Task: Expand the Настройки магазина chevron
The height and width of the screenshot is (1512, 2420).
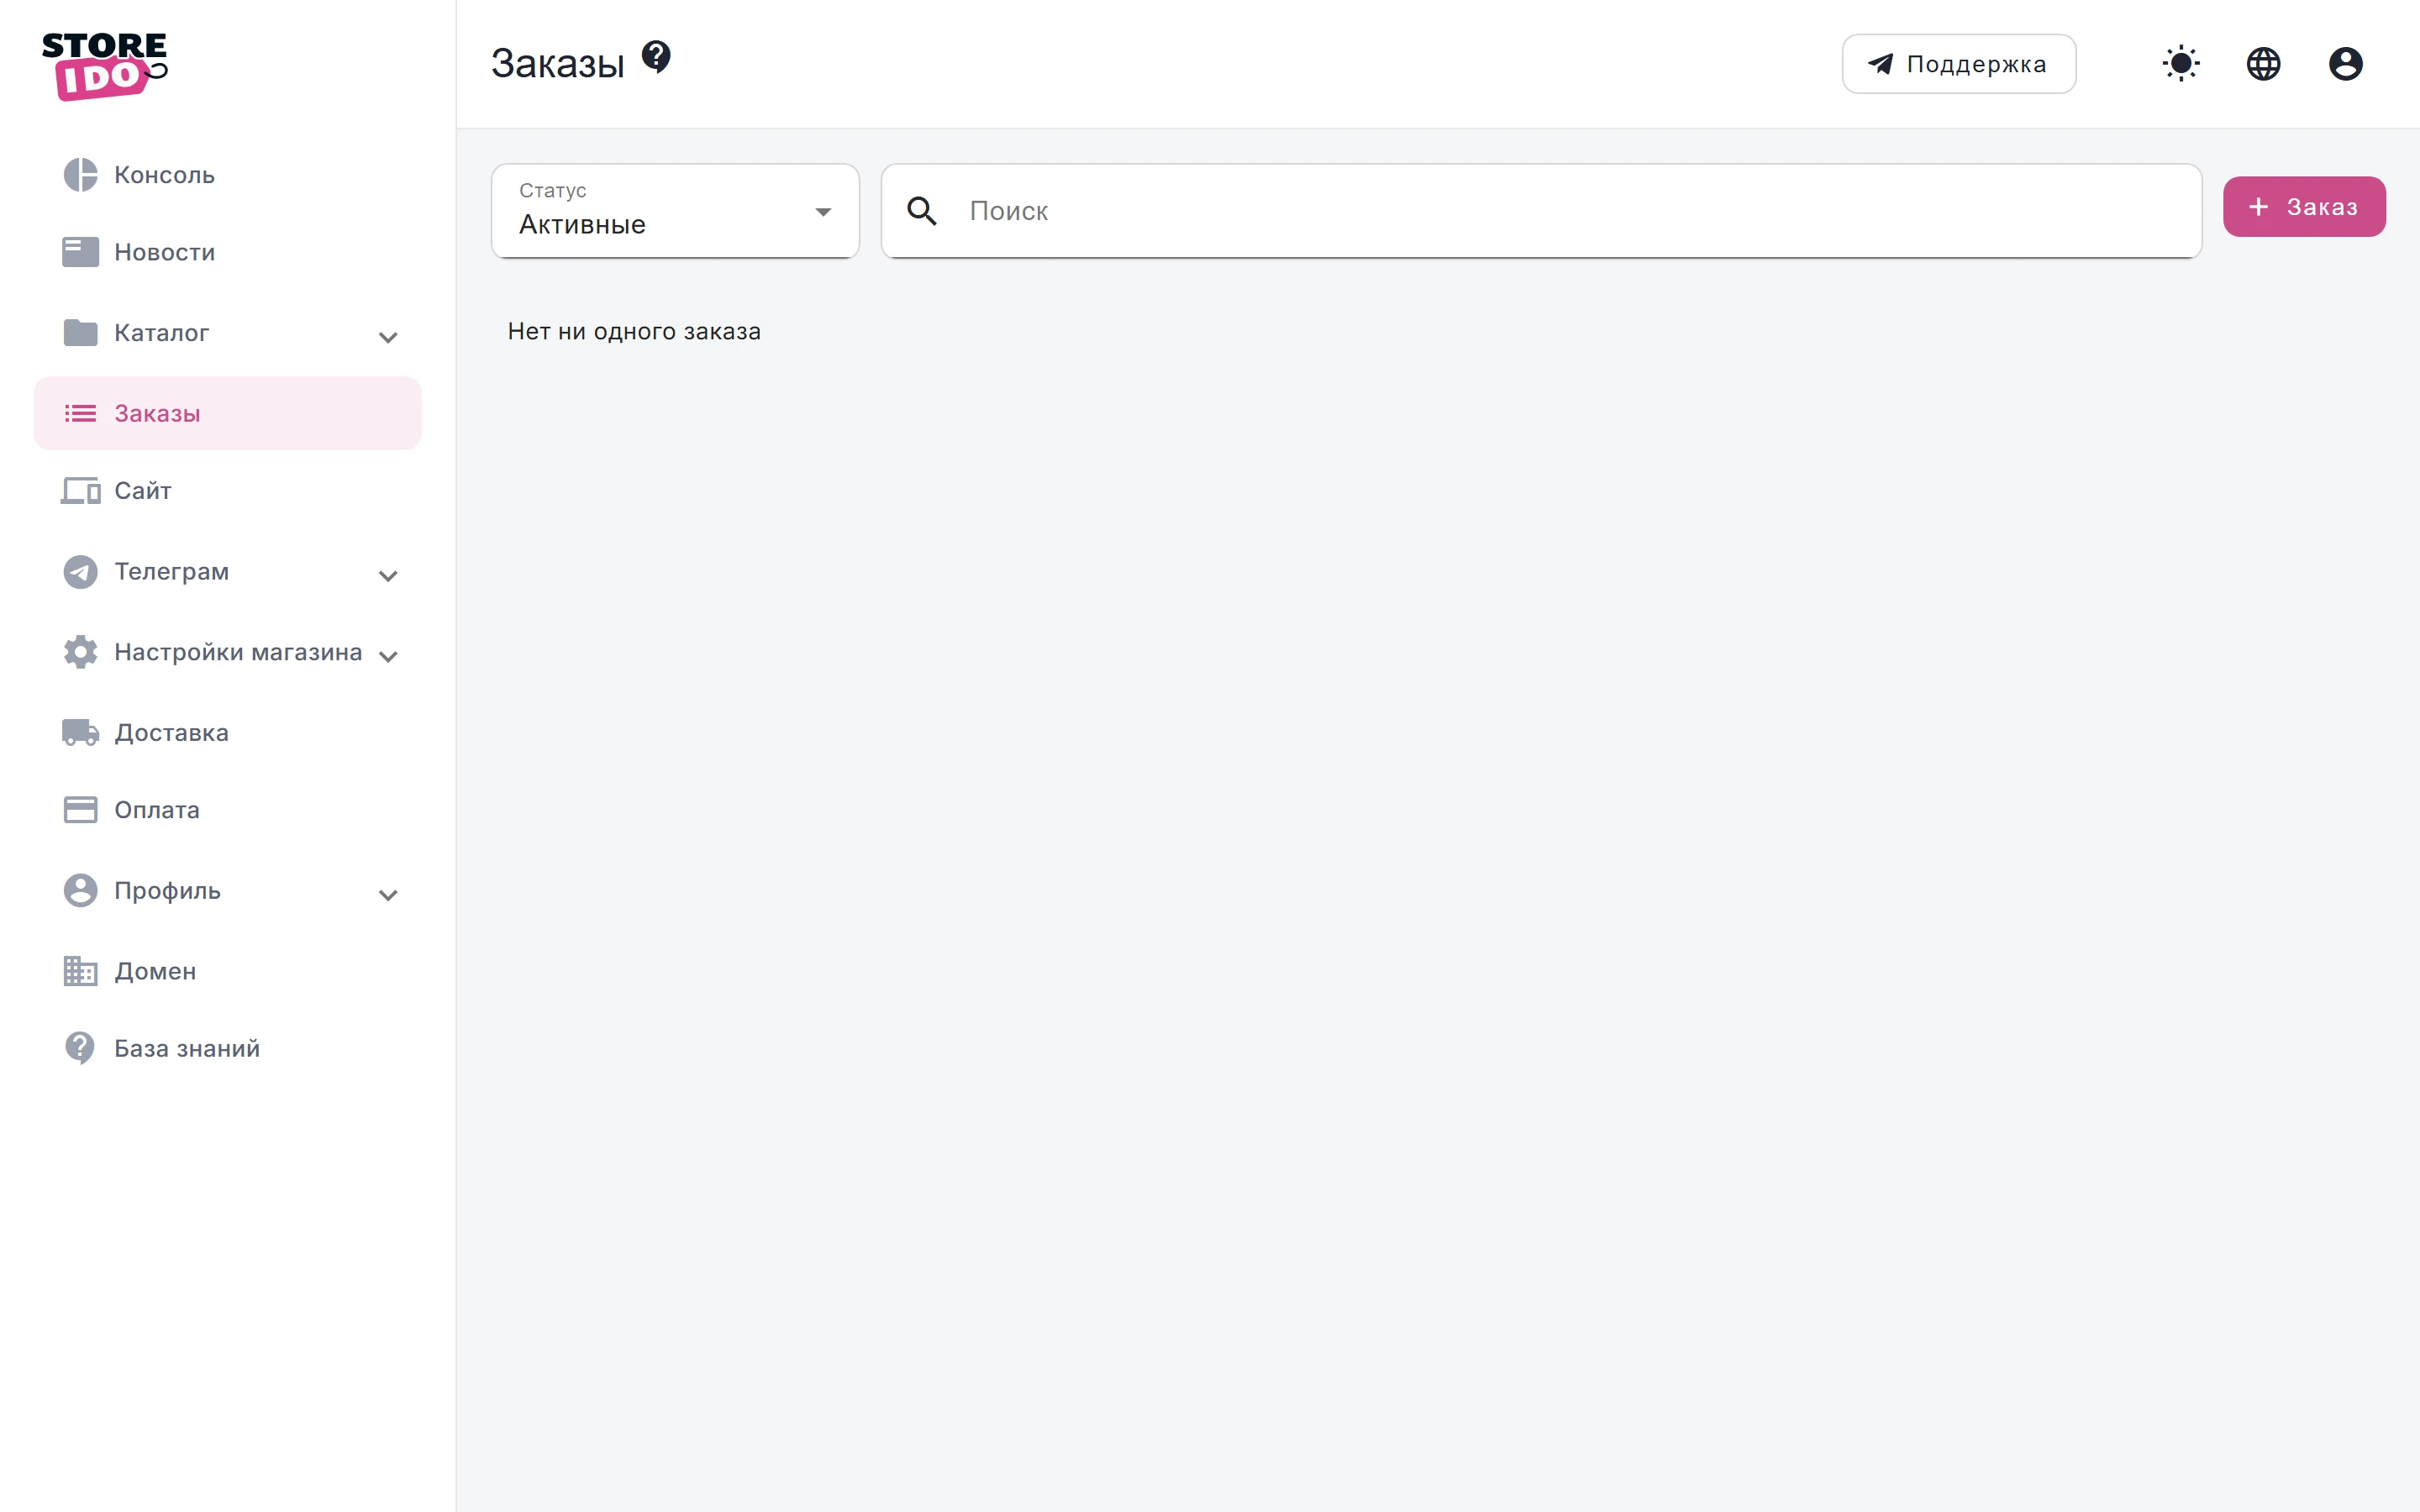Action: pyautogui.click(x=388, y=656)
